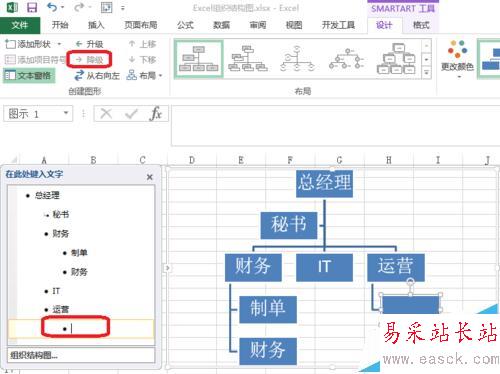
Task: Click the Undo arrow icon
Action: point(52,7)
